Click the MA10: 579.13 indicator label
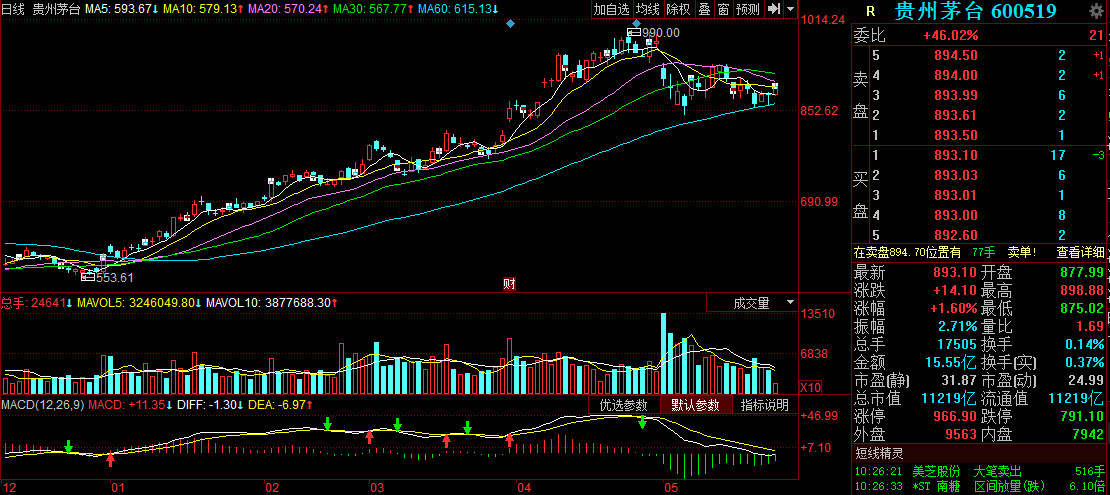 [204, 9]
